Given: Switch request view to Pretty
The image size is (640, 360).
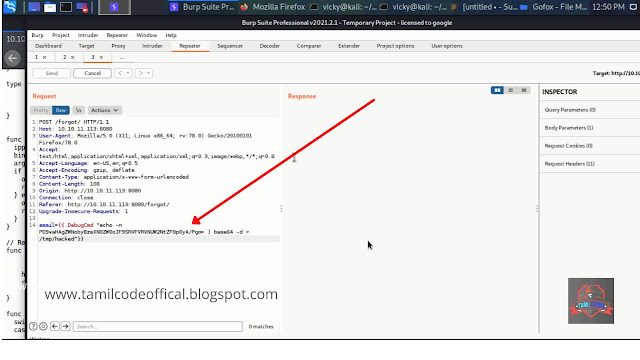Looking at the screenshot, I should click(41, 110).
